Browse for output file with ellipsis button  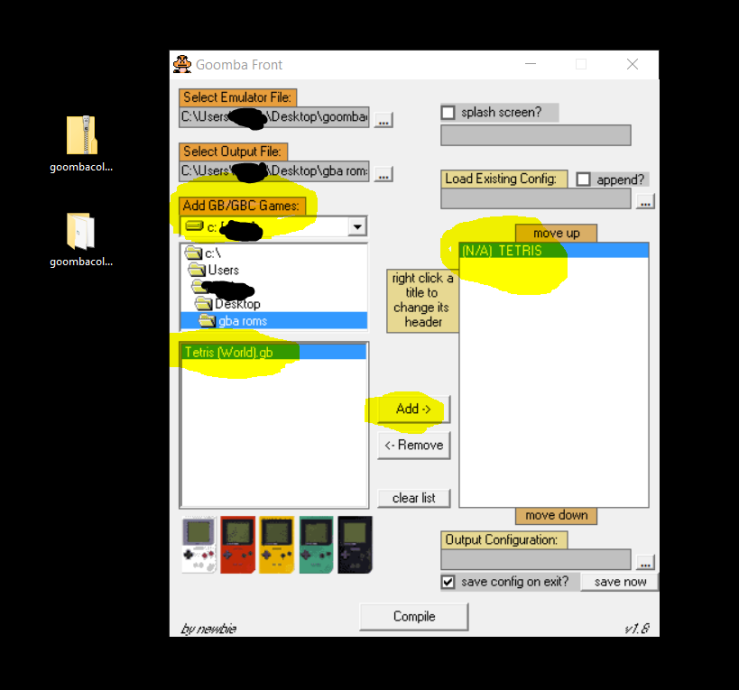click(384, 174)
